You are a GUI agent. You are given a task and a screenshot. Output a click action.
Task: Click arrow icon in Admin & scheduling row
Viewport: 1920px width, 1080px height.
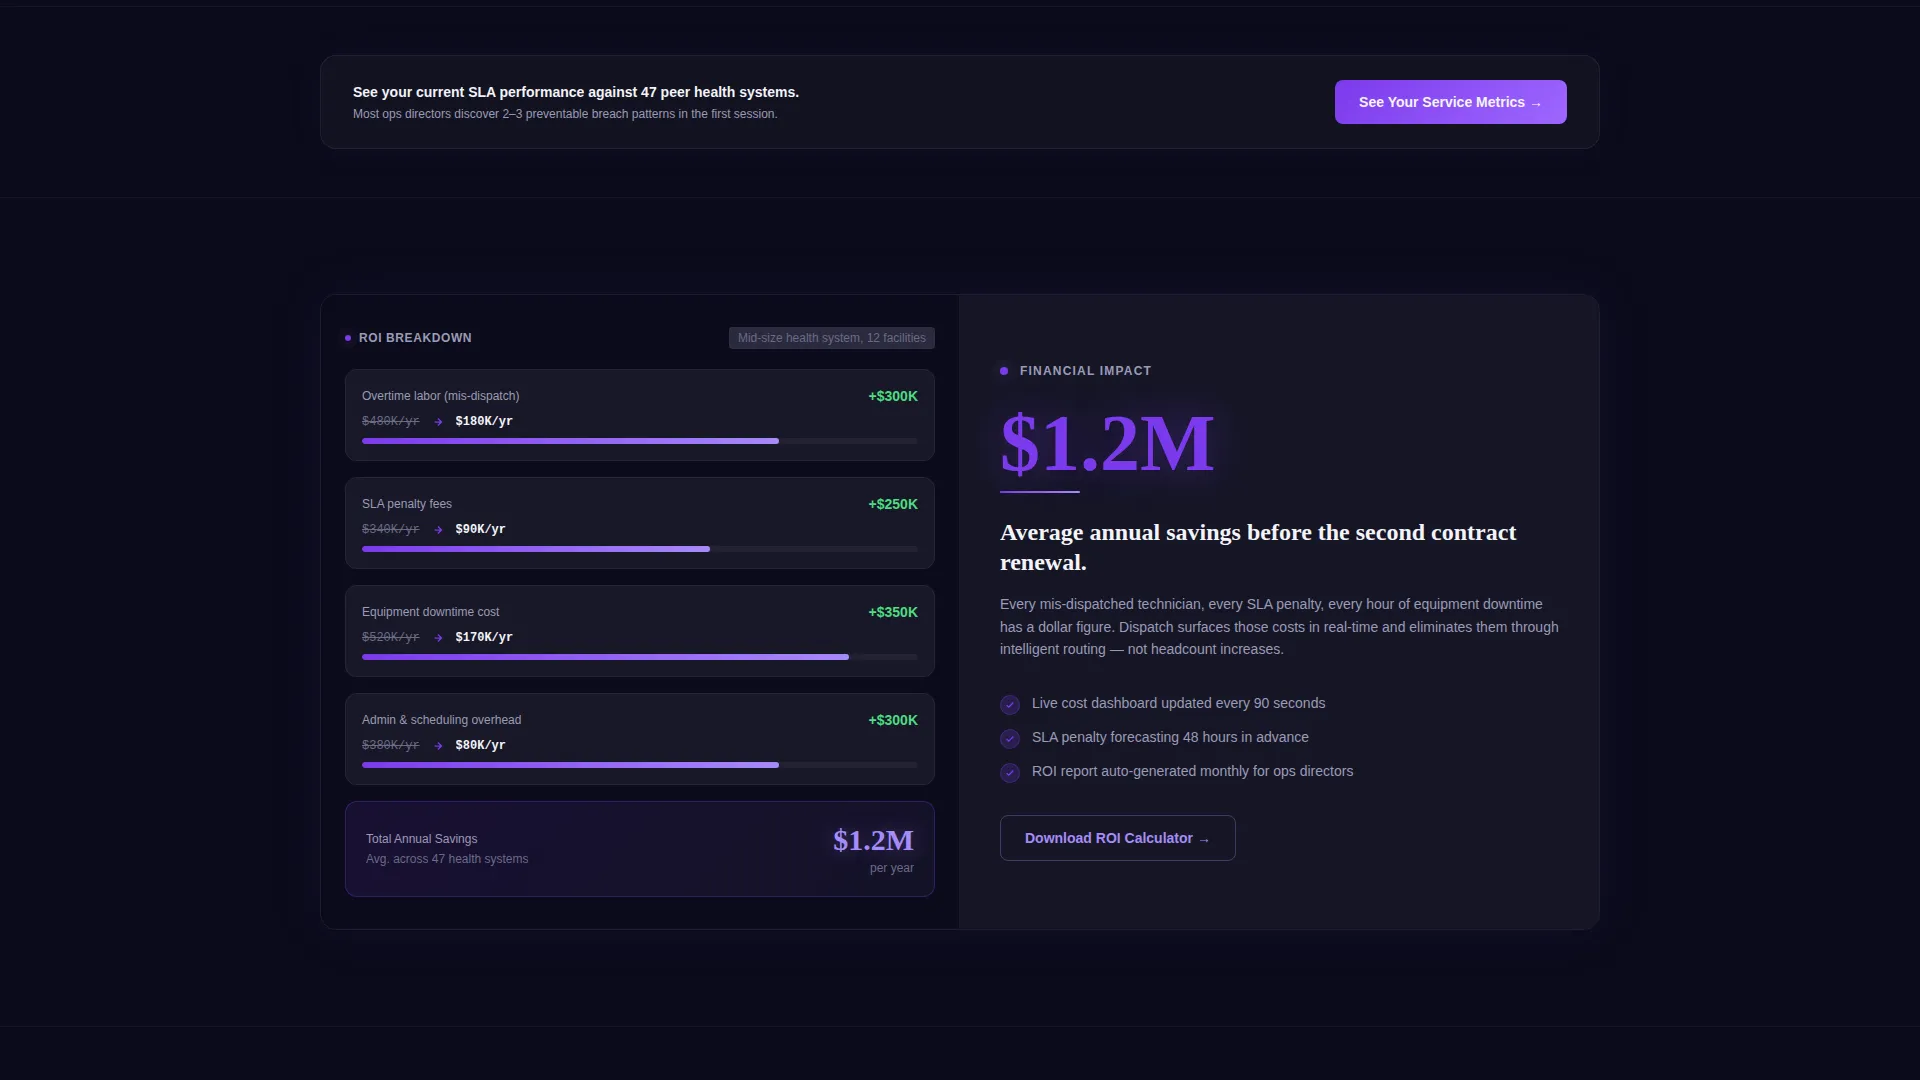click(x=438, y=746)
